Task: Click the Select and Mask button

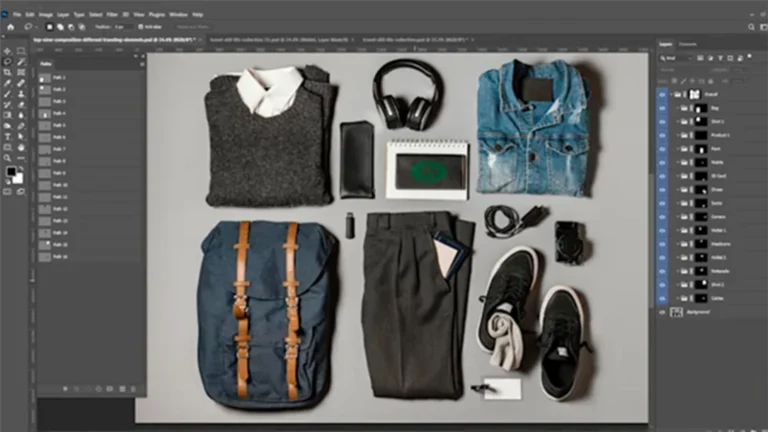Action: 192,27
